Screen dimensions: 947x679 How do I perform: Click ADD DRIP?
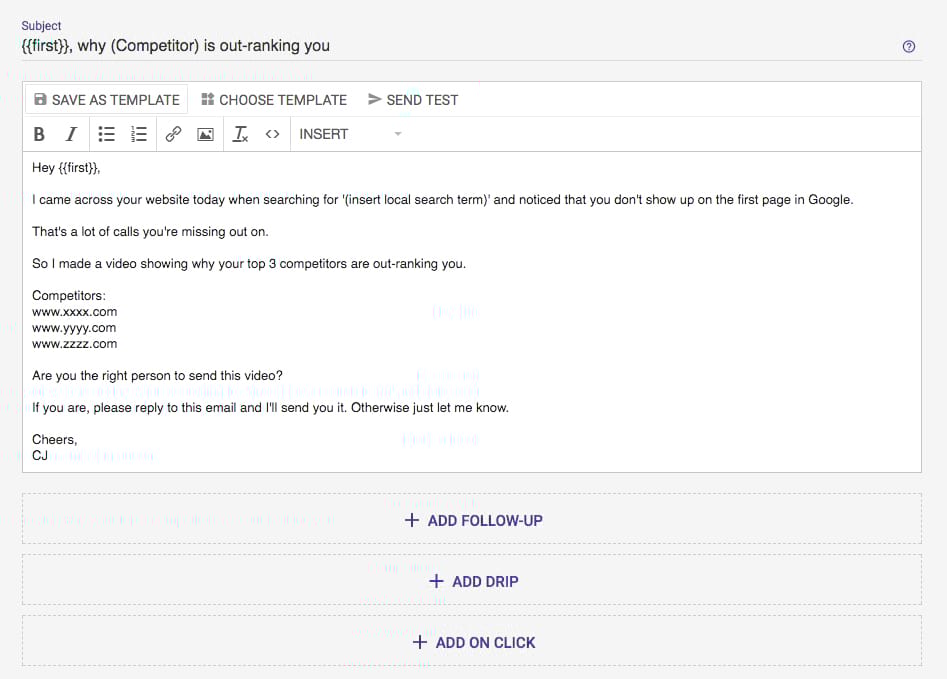472,581
